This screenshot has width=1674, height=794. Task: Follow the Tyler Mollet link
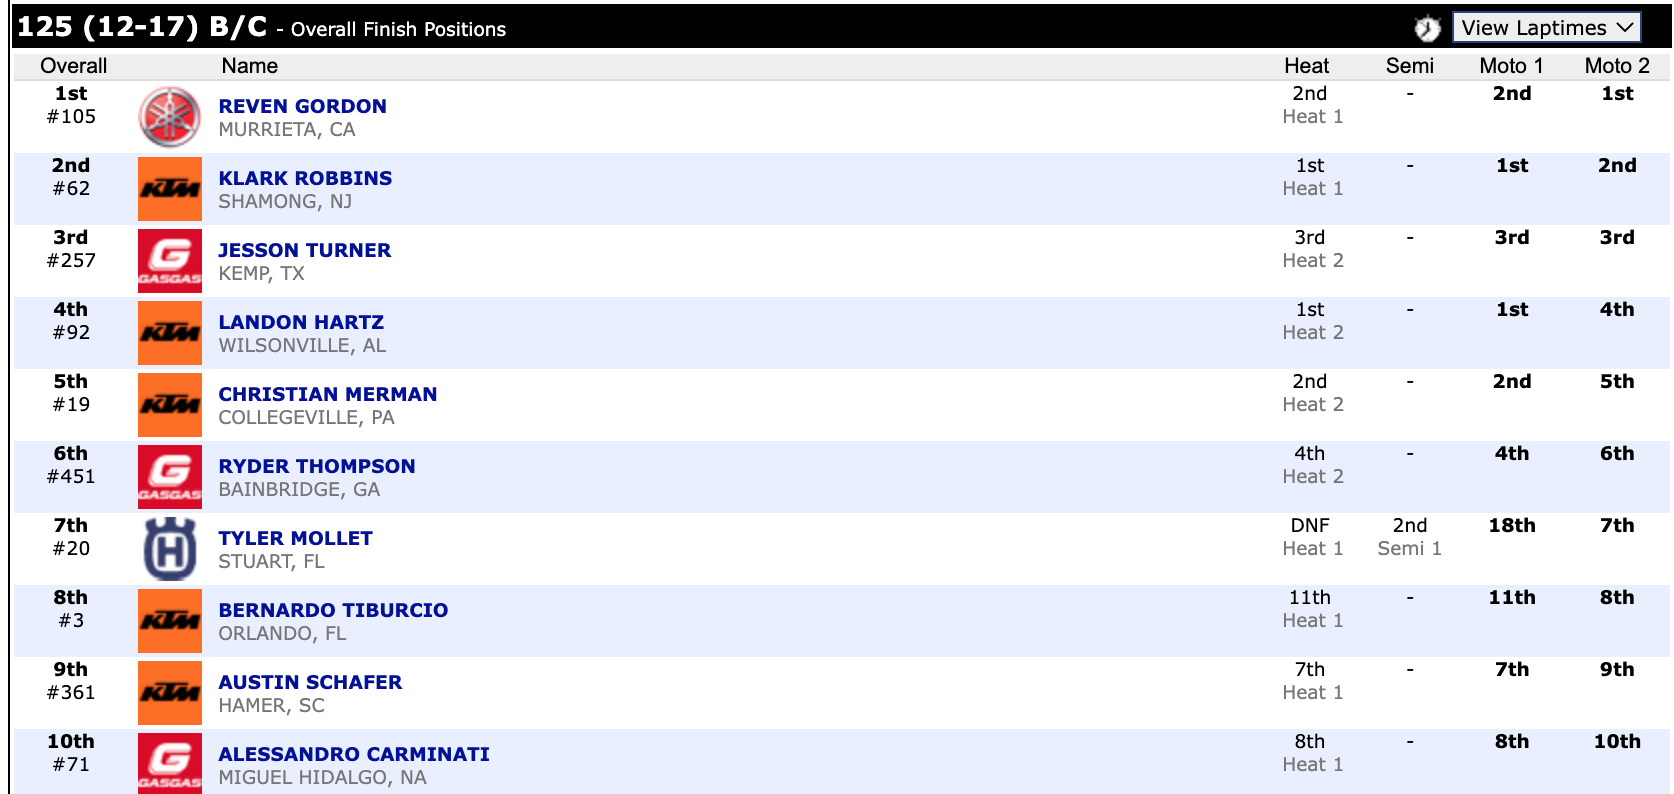(295, 538)
